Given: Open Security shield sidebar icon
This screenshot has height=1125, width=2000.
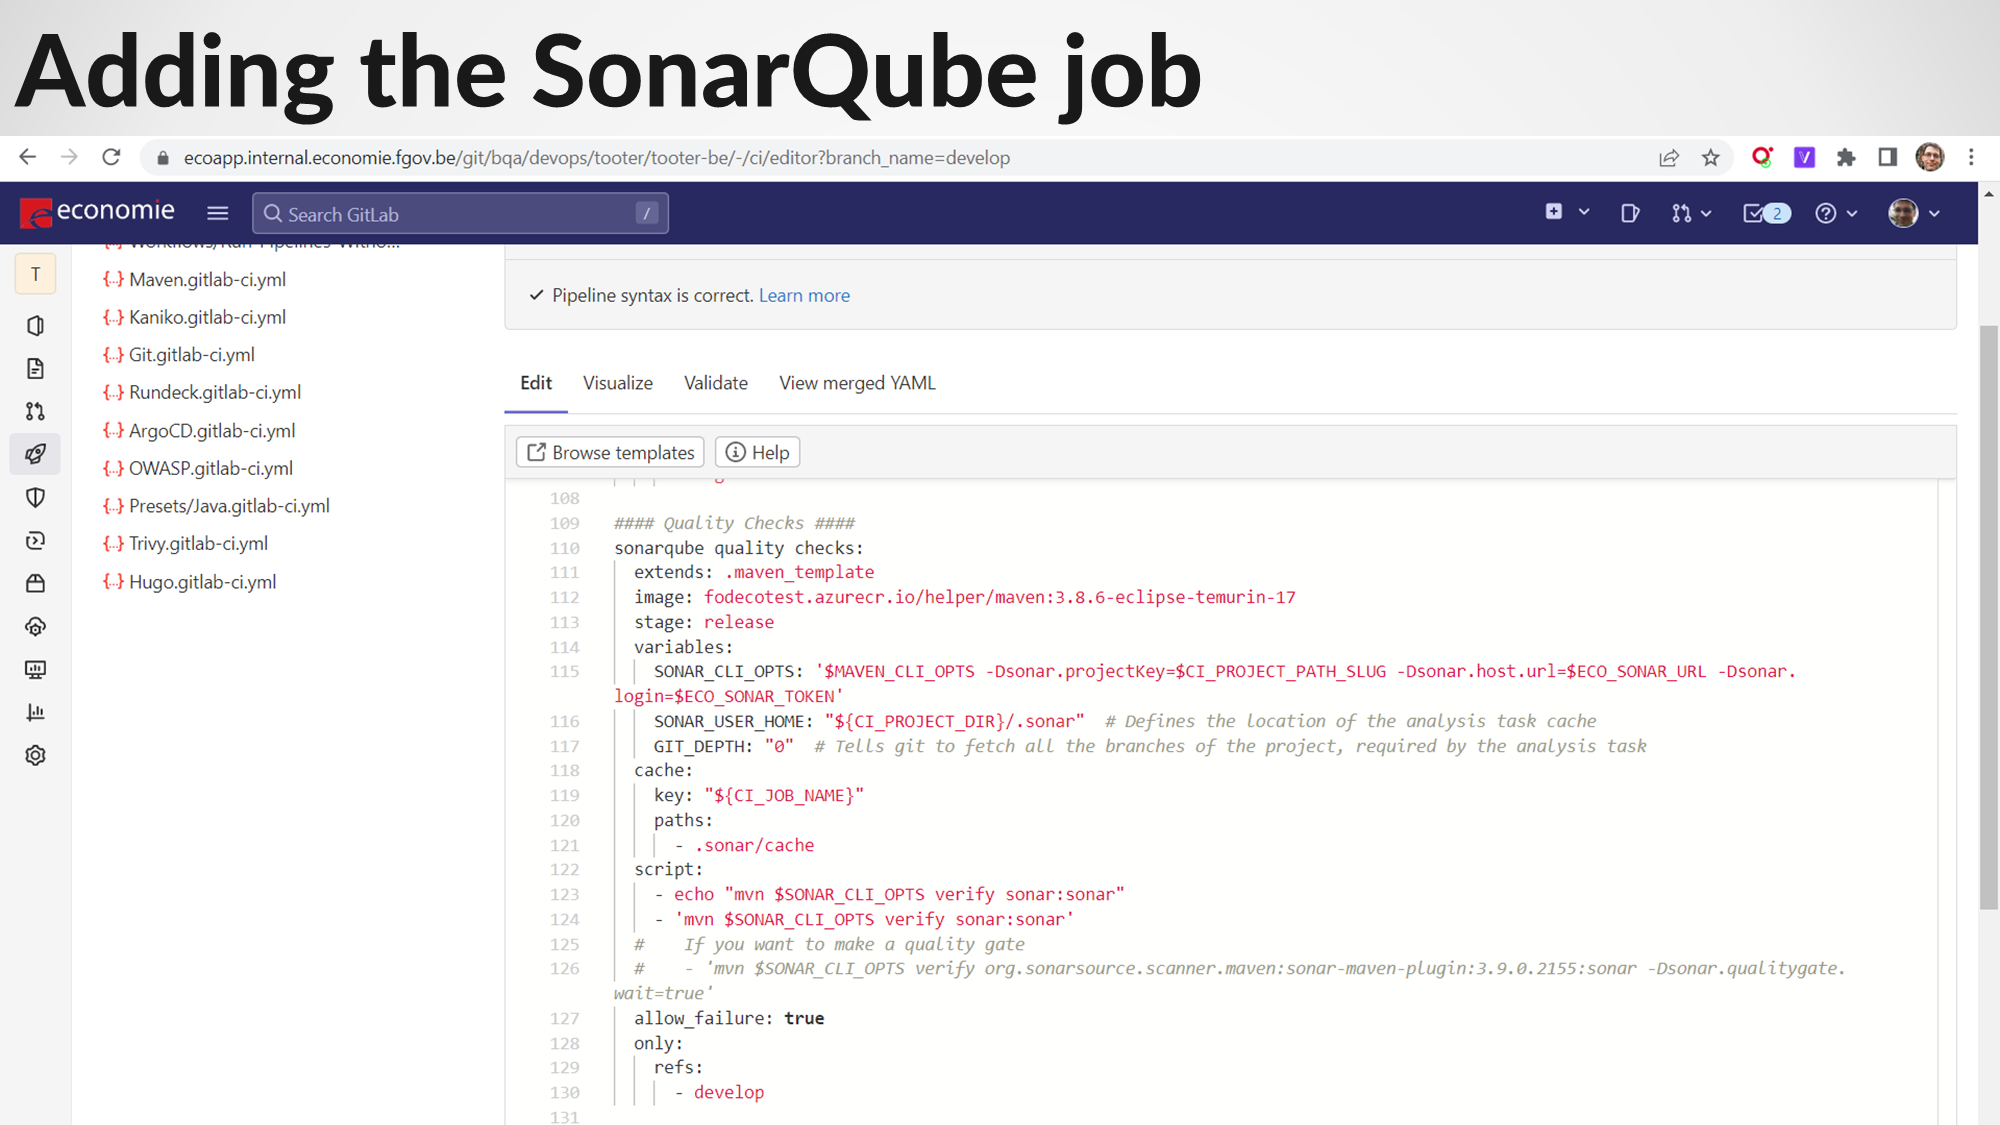Looking at the screenshot, I should click(x=36, y=497).
